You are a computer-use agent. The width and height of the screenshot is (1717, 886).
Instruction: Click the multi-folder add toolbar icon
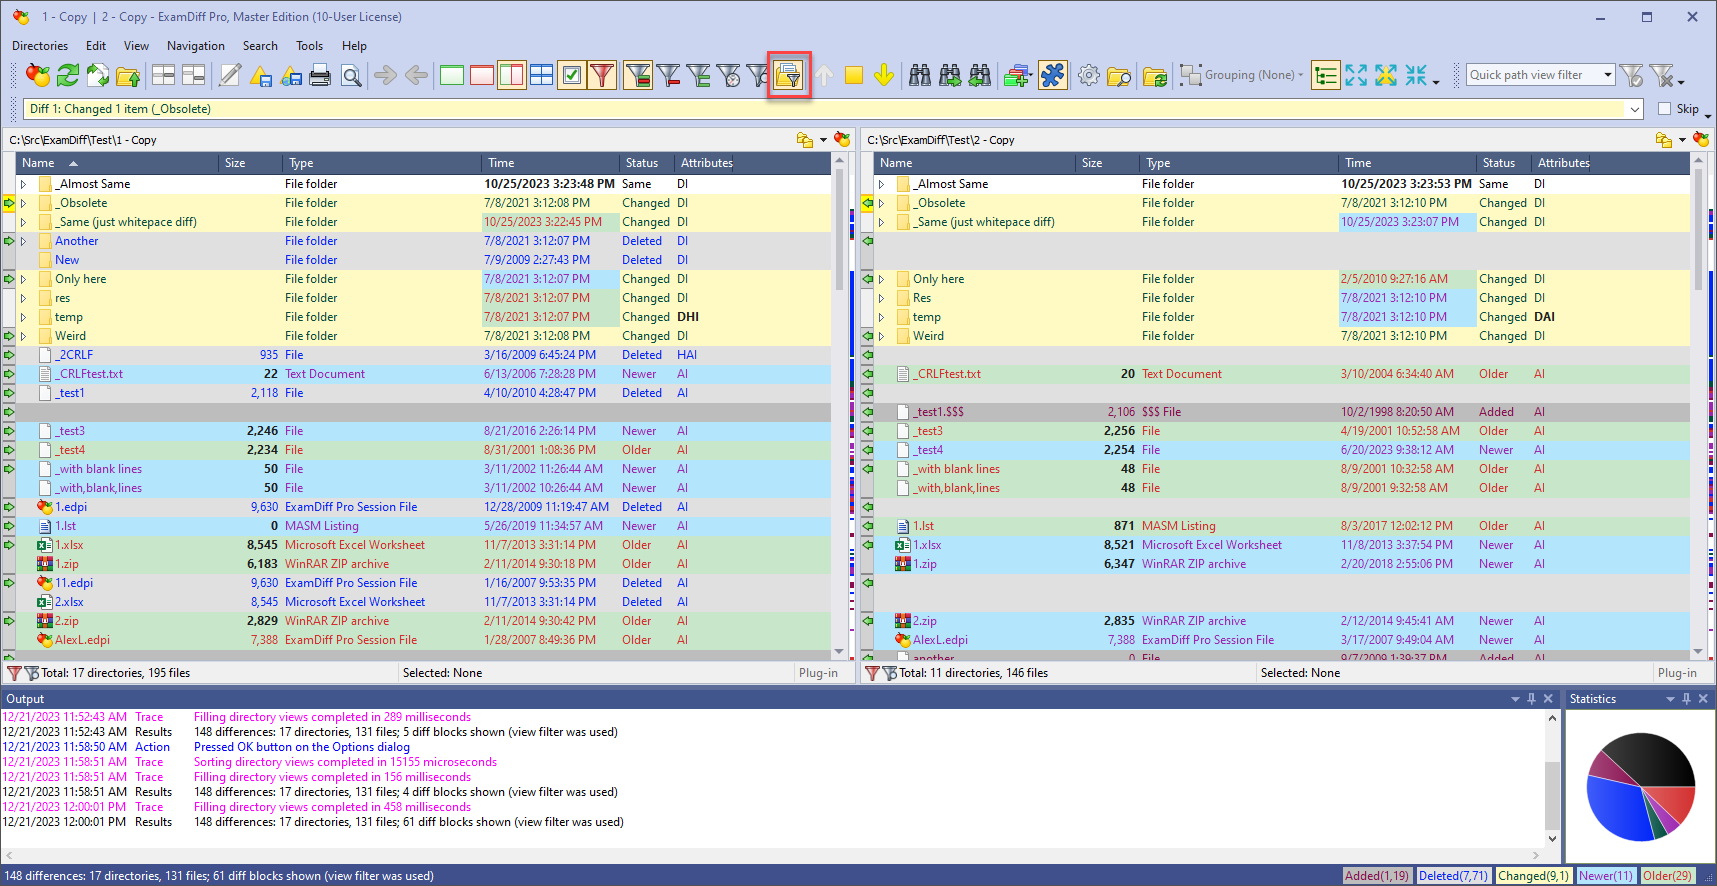point(1017,75)
